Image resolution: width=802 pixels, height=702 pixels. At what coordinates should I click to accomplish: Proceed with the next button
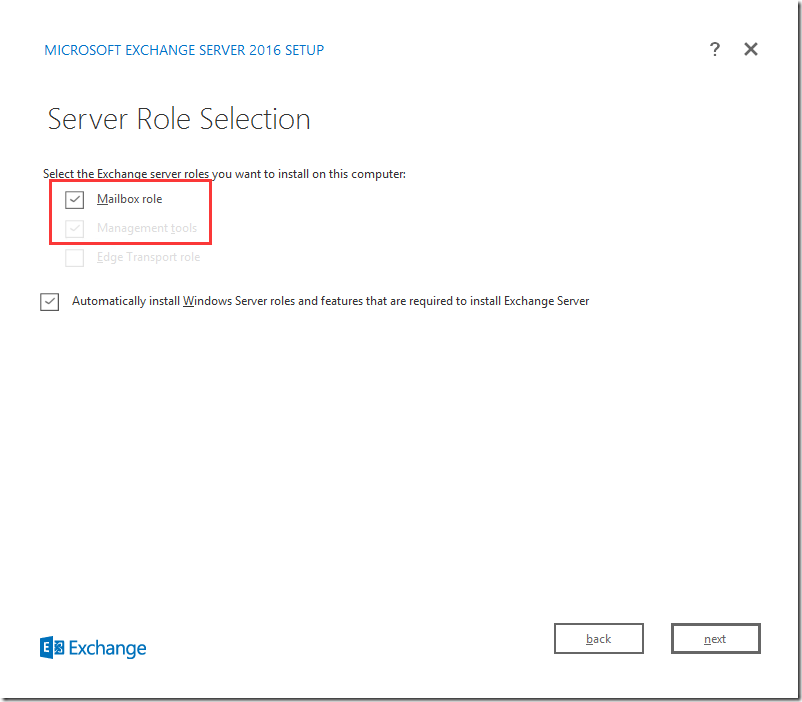pos(715,639)
